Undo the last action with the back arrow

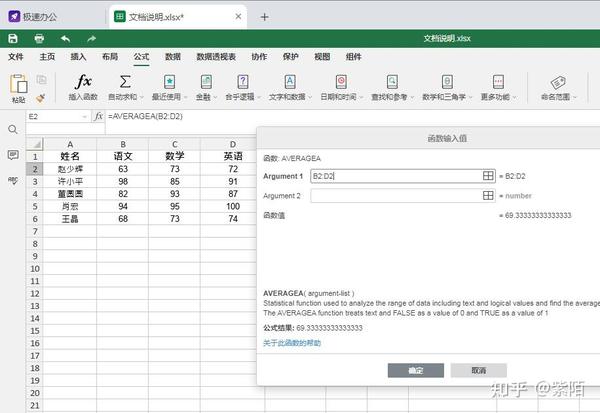(65, 38)
